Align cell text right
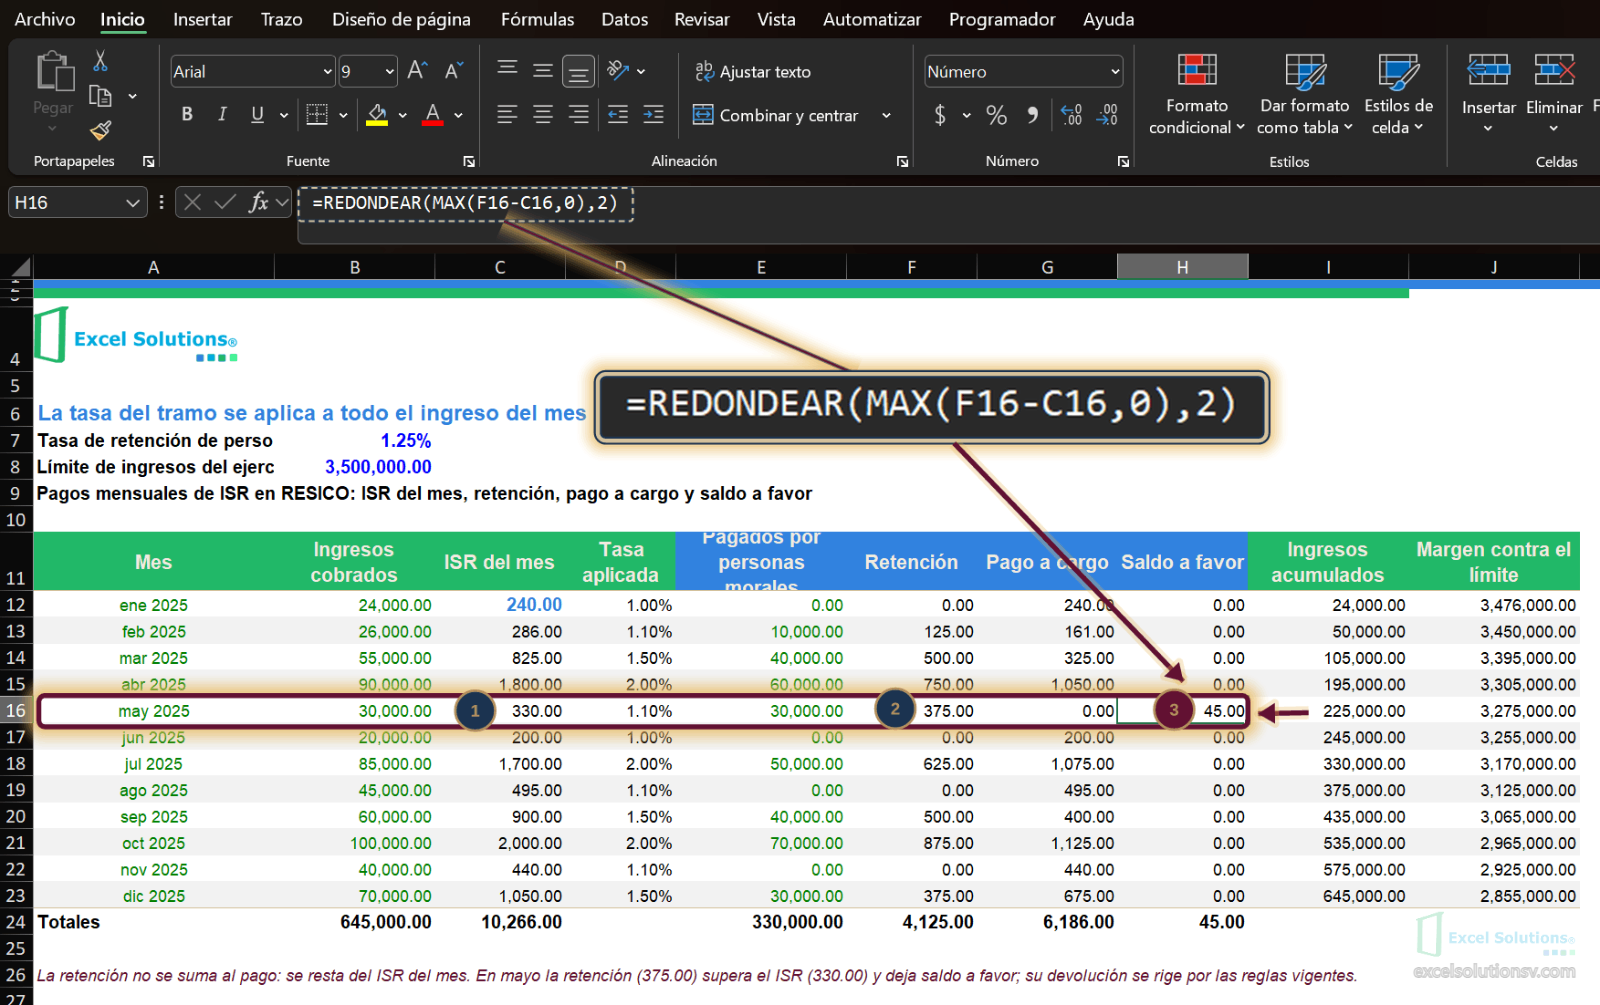 click(578, 114)
